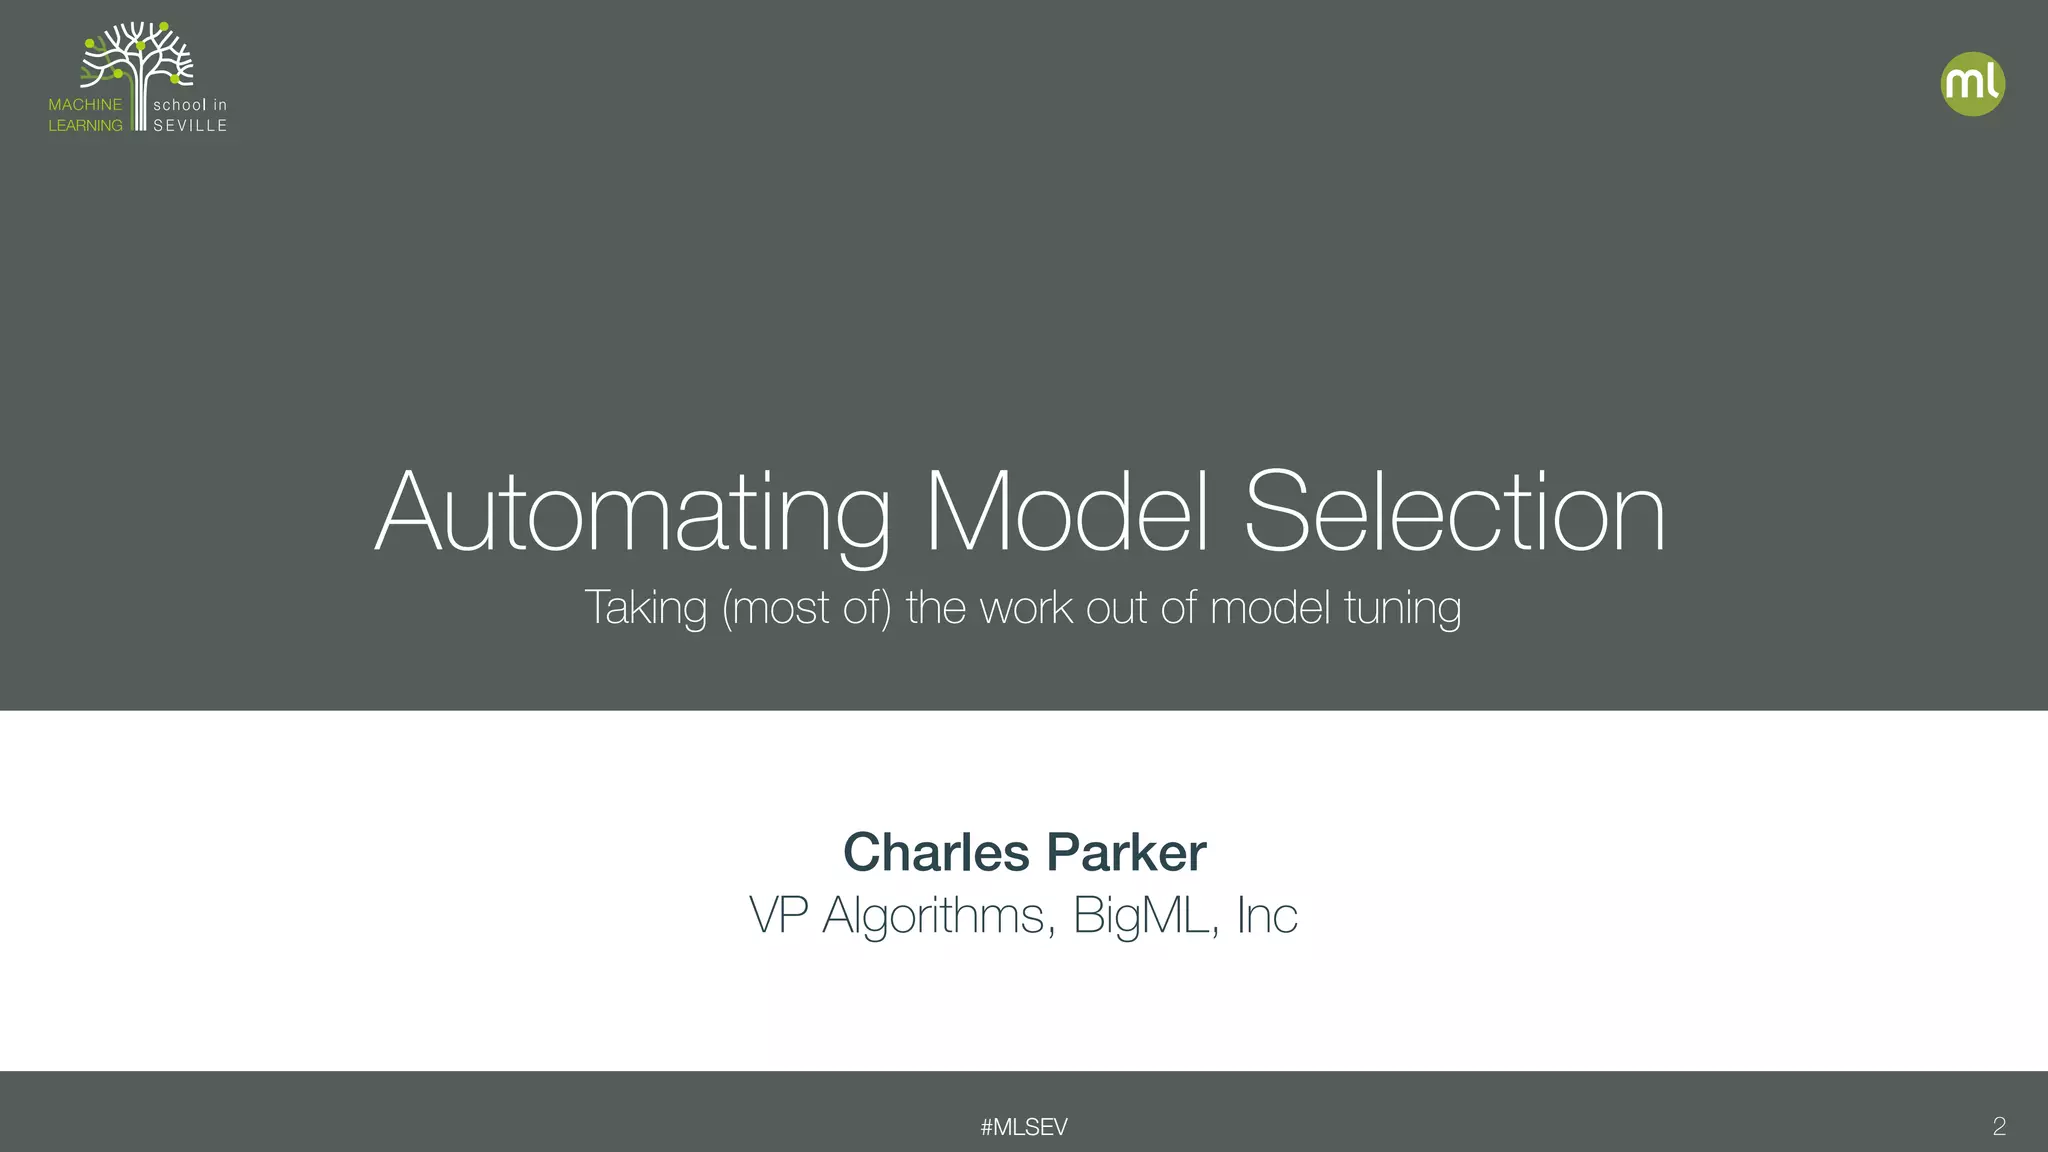Select the subtitle about model tuning
Image resolution: width=2048 pixels, height=1152 pixels.
1023,608
